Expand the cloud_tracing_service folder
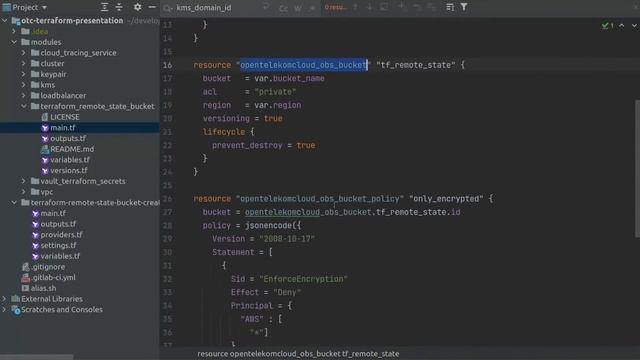The height and width of the screenshot is (360, 640). click(x=24, y=53)
